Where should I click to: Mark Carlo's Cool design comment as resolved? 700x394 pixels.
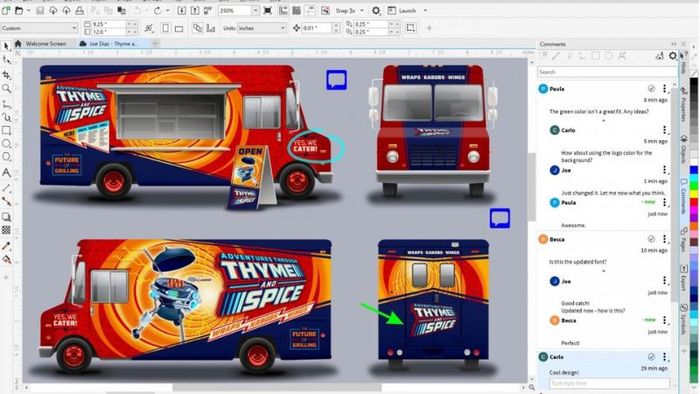point(651,357)
